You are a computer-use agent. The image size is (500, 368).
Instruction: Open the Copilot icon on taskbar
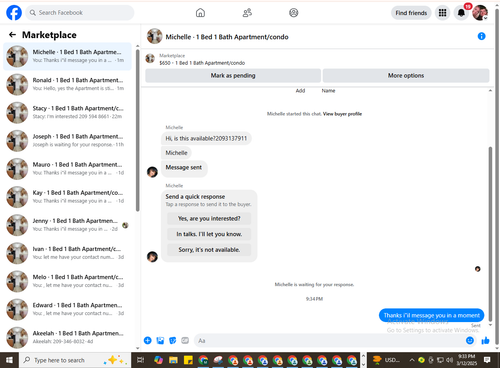158,360
